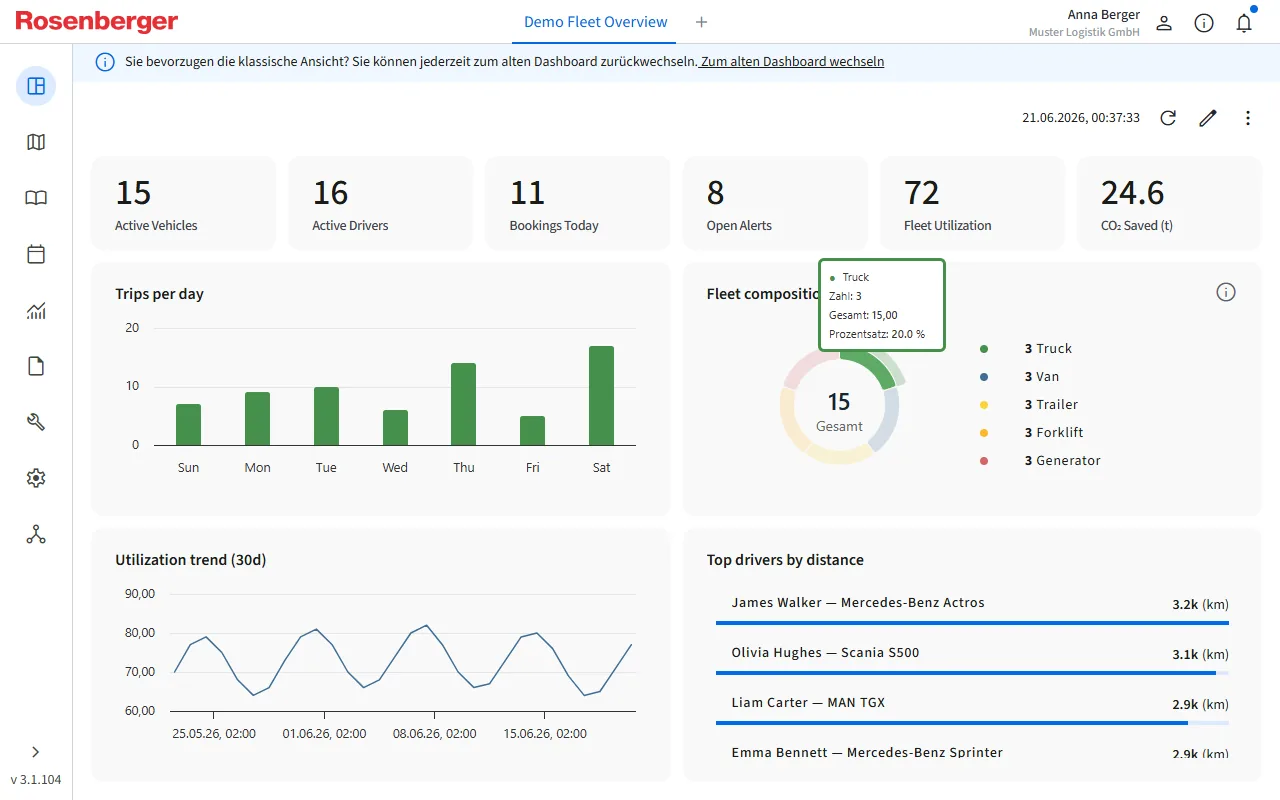
Task: Click the Anna Berger user name
Action: 1104,15
